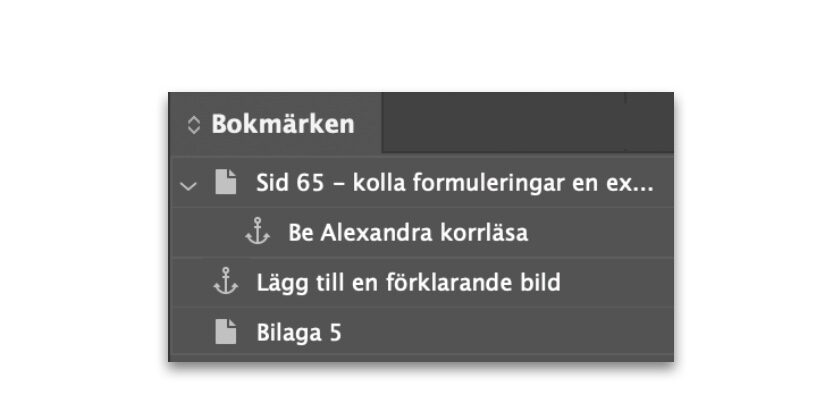
Task: Click the page icon beside Sid 65
Action: [226, 182]
